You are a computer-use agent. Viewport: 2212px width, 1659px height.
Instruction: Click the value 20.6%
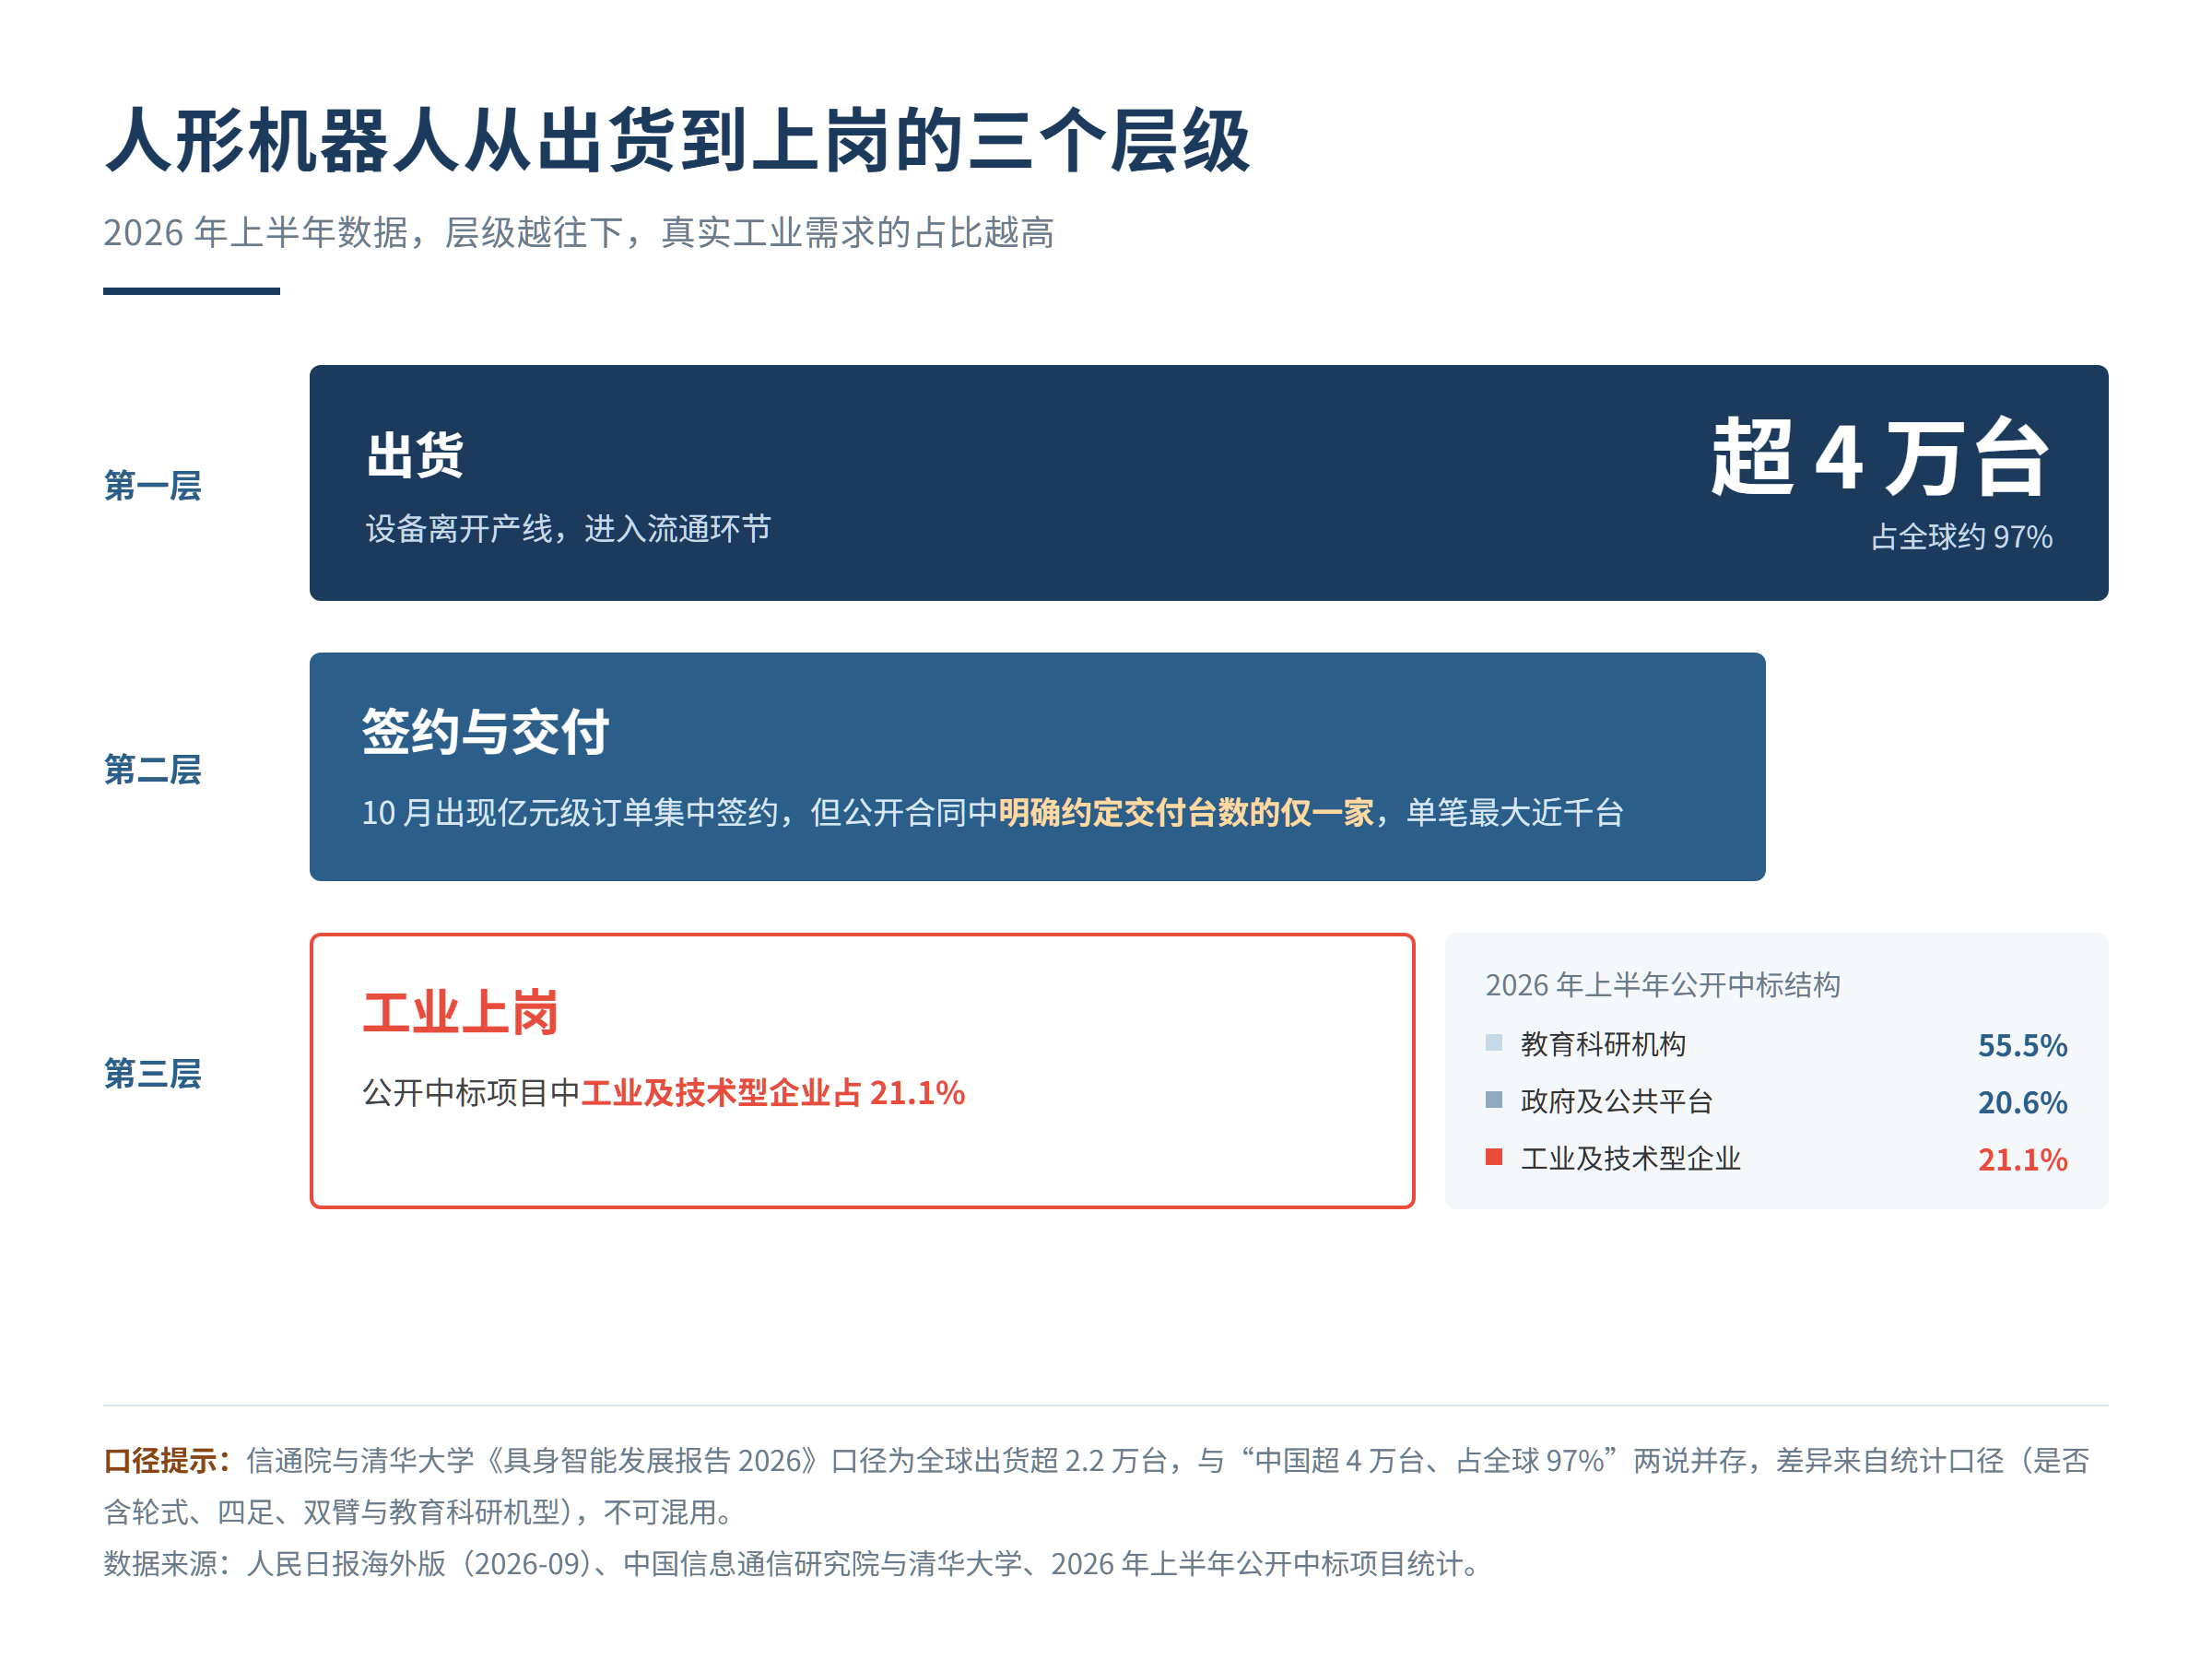pos(2022,1102)
